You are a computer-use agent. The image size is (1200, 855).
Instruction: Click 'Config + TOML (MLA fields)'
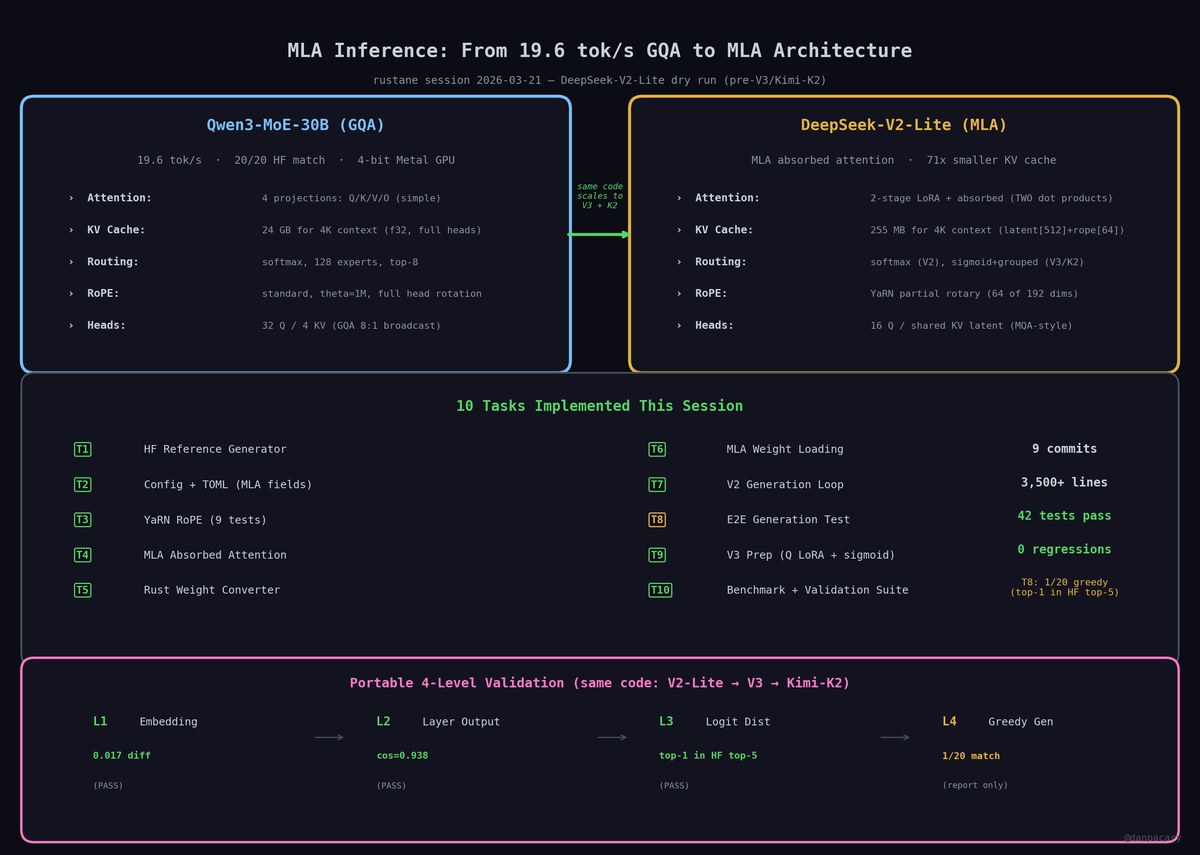point(228,484)
